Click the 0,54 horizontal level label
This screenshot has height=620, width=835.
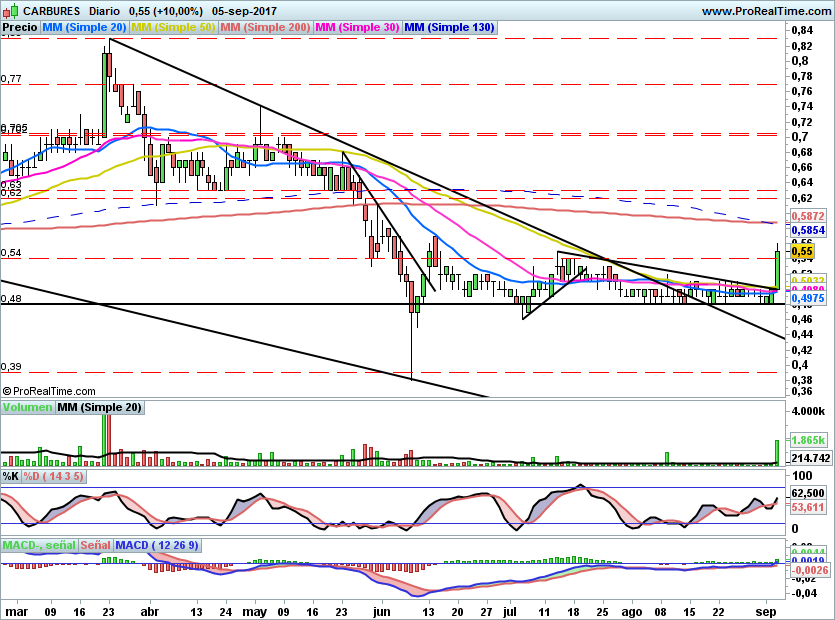tap(11, 252)
